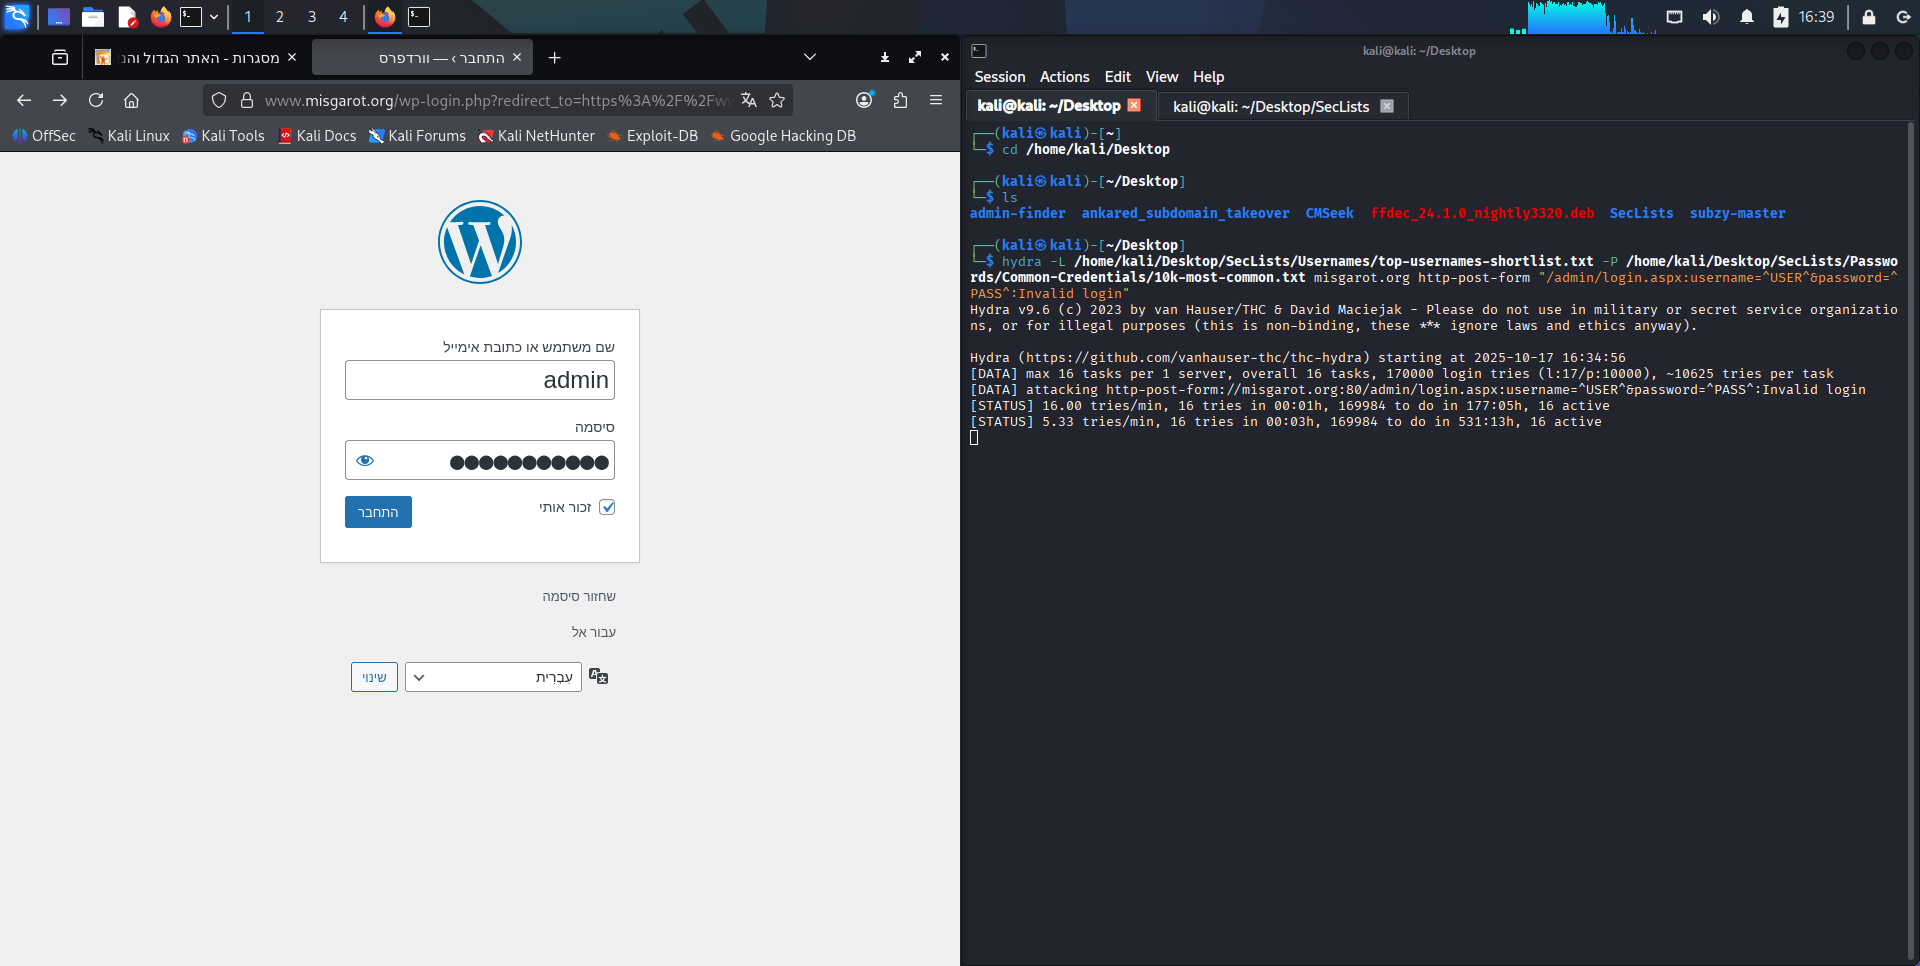The image size is (1920, 966).
Task: Open the clock showing 16:39
Action: coord(1816,17)
